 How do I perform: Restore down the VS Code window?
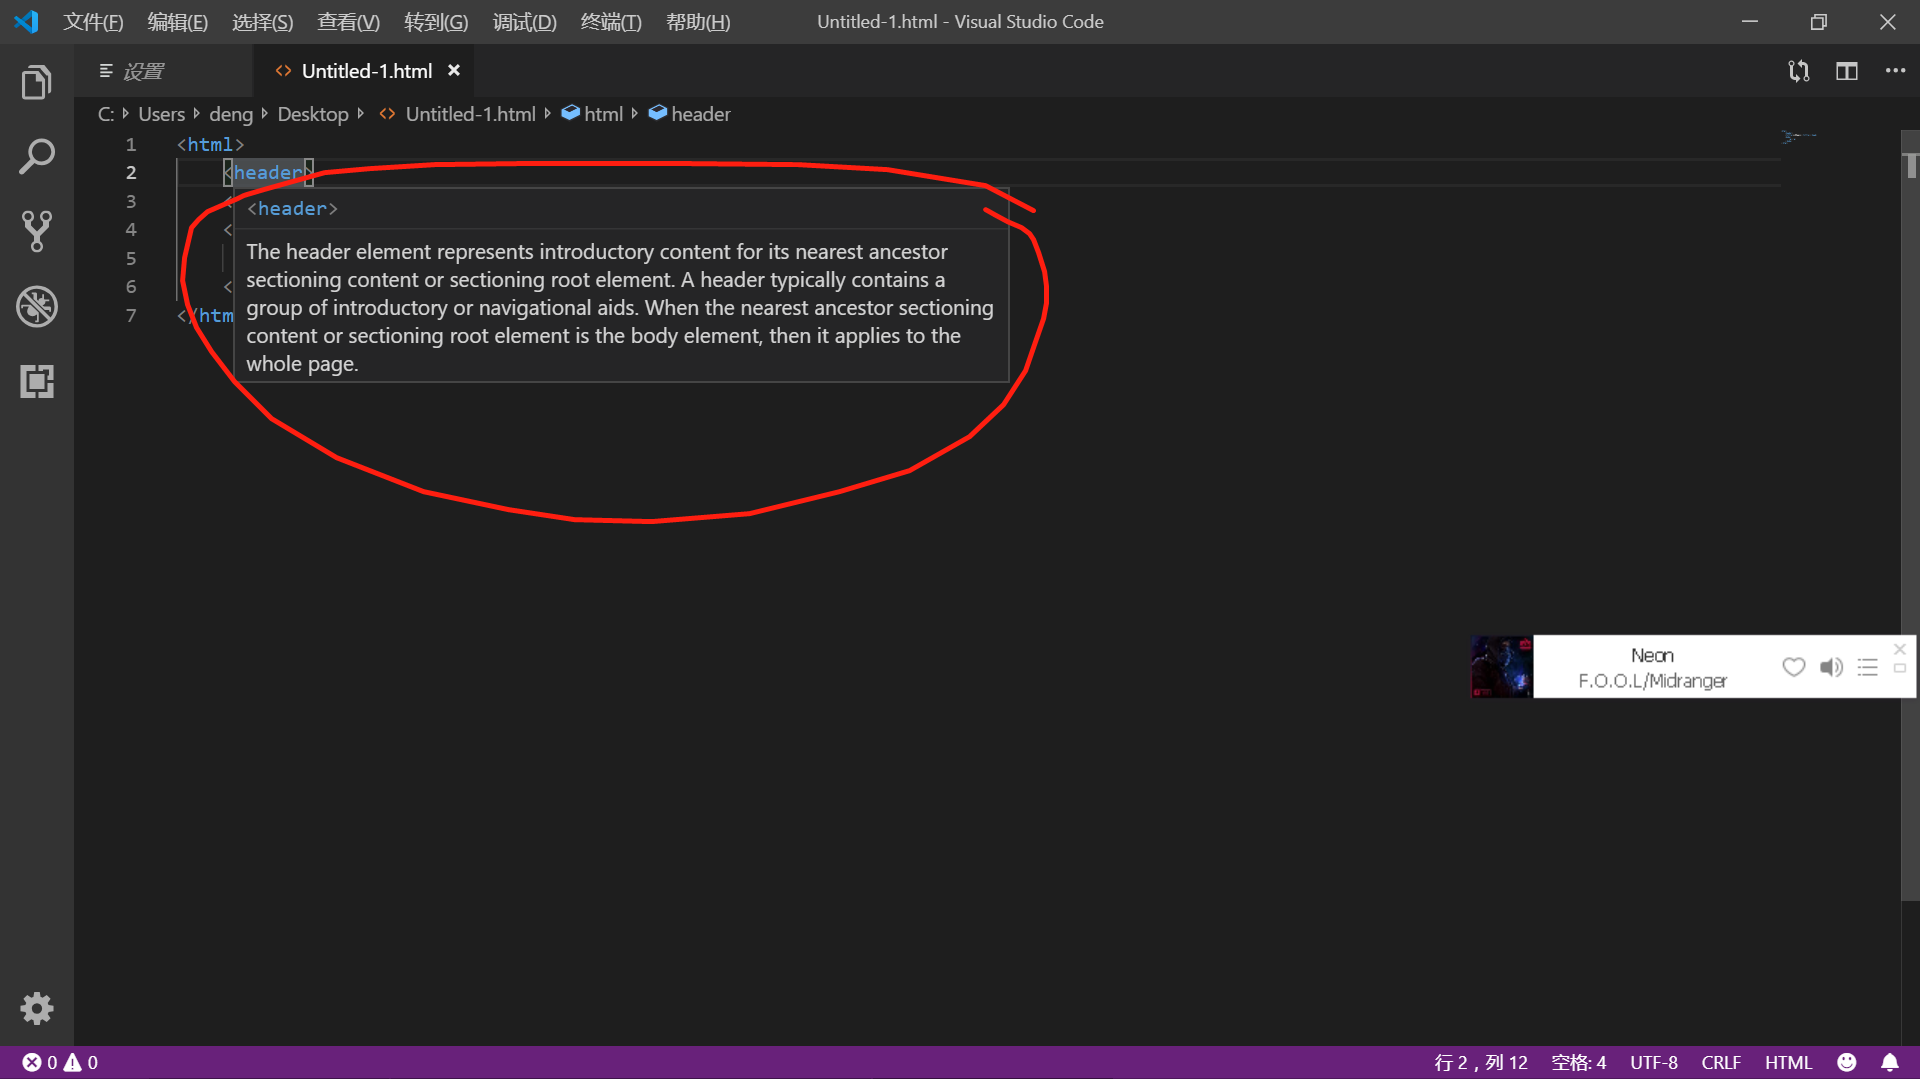1818,22
